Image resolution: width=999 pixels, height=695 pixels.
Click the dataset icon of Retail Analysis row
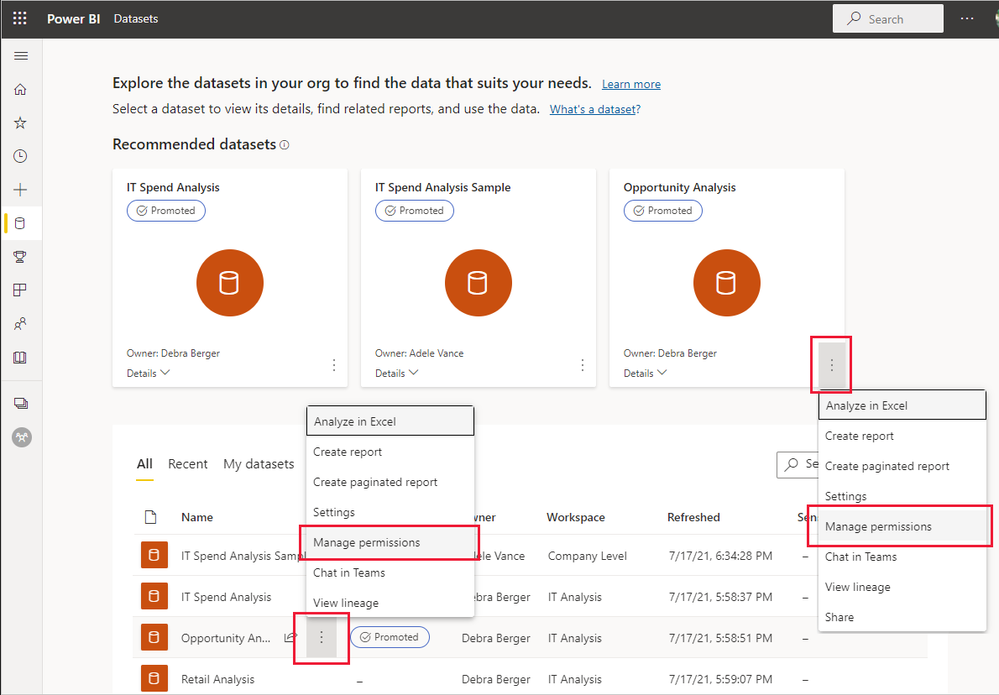point(154,678)
